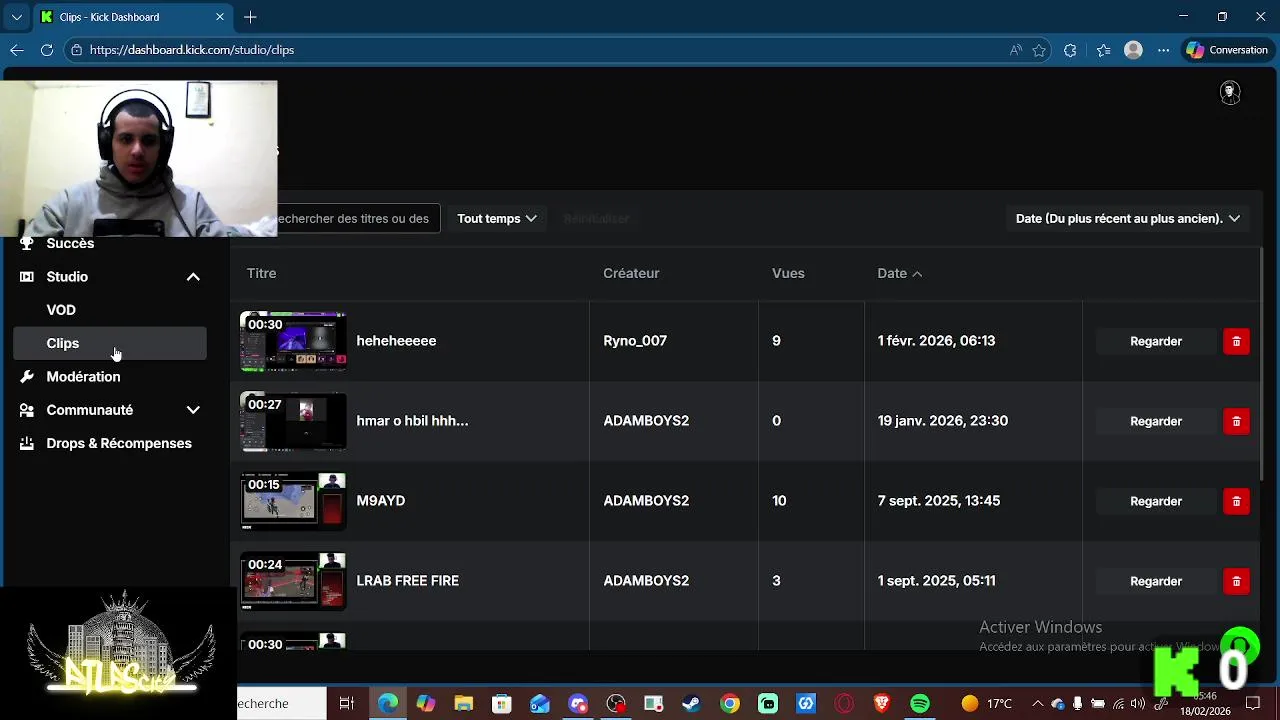
Task: Open the Opera browser taskbar icon
Action: pos(844,704)
